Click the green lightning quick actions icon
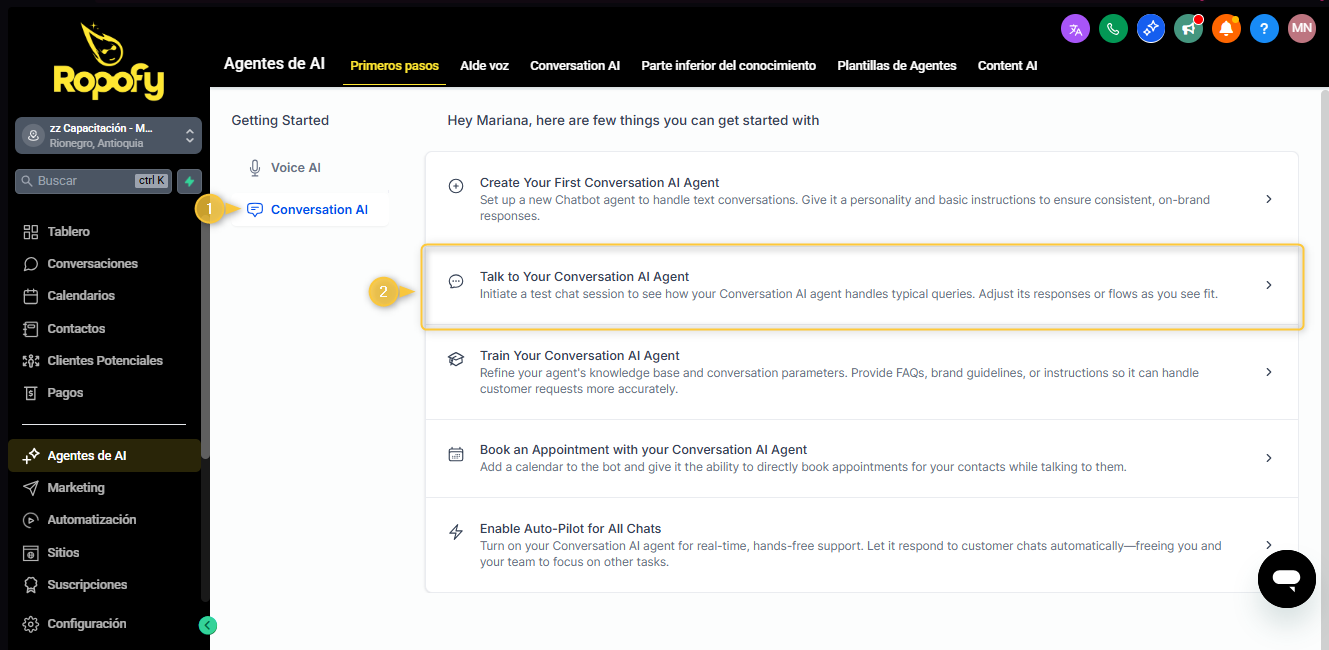 [189, 181]
